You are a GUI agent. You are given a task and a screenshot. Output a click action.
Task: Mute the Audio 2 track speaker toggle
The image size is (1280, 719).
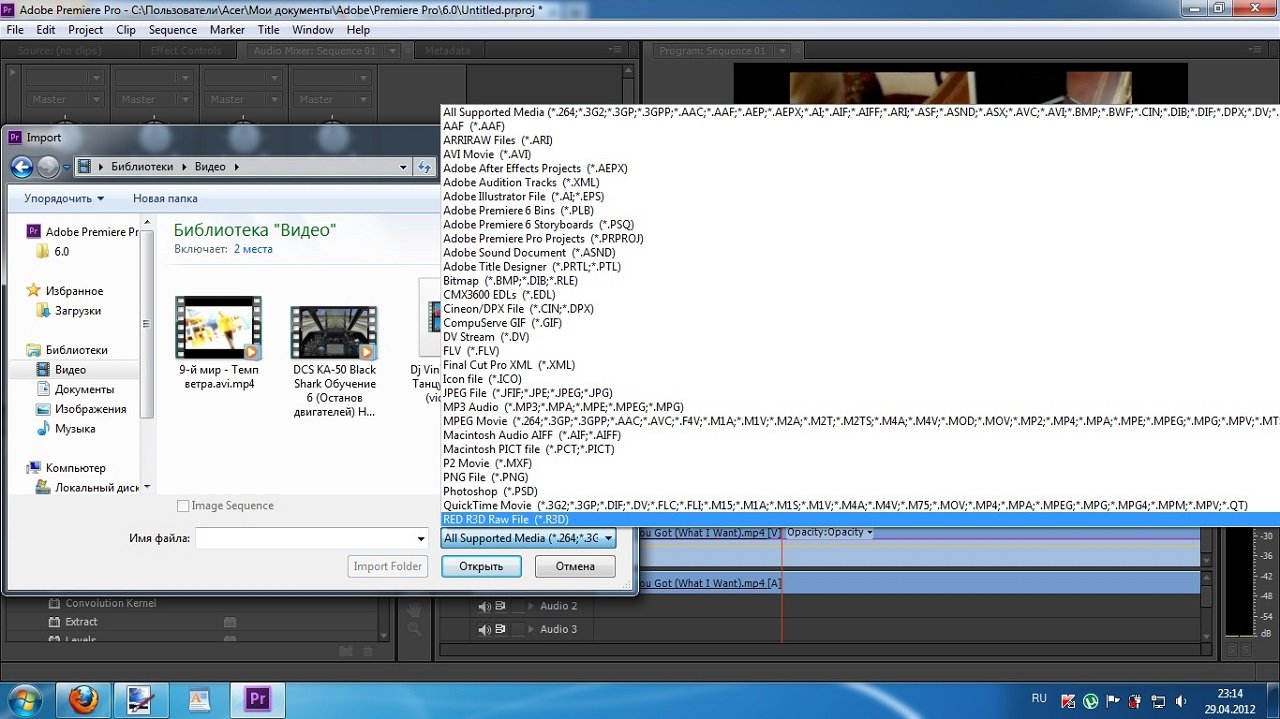point(485,606)
